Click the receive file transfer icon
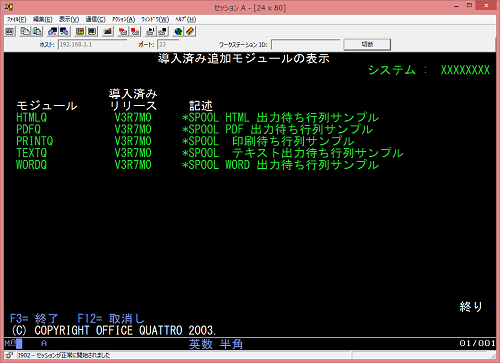 click(x=64, y=31)
